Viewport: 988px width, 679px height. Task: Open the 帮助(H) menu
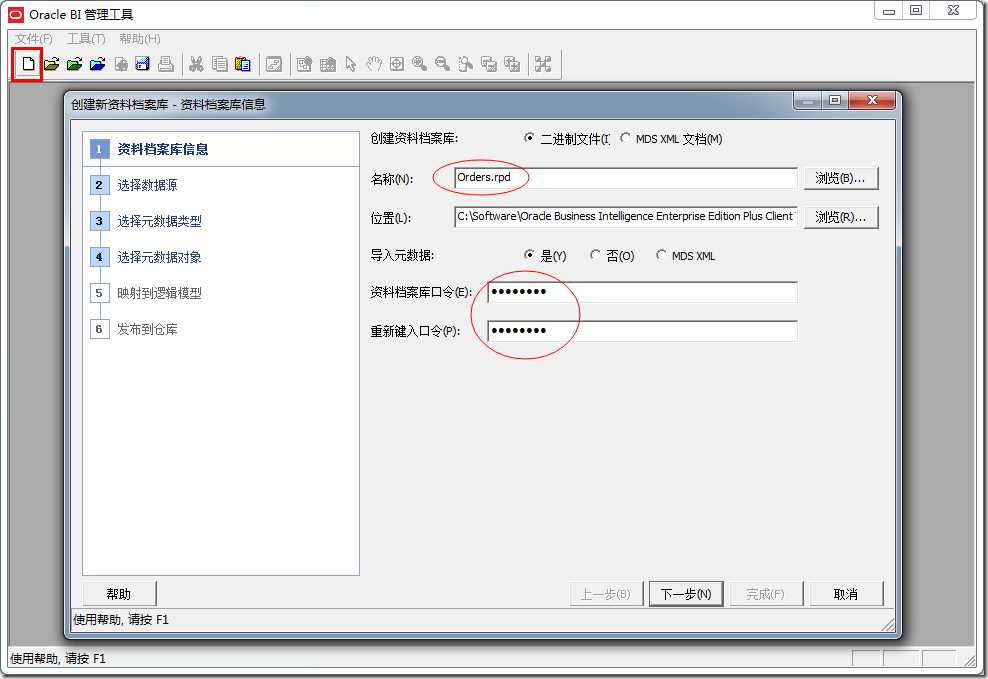tap(140, 38)
